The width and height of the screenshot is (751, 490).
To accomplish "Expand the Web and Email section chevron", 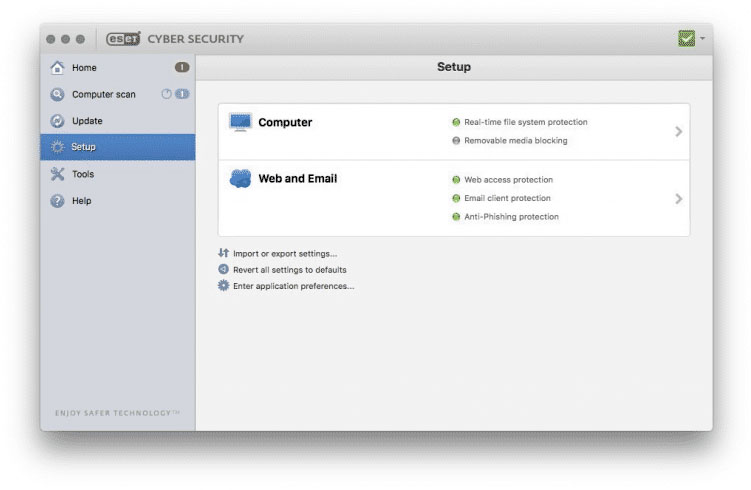I will 678,198.
